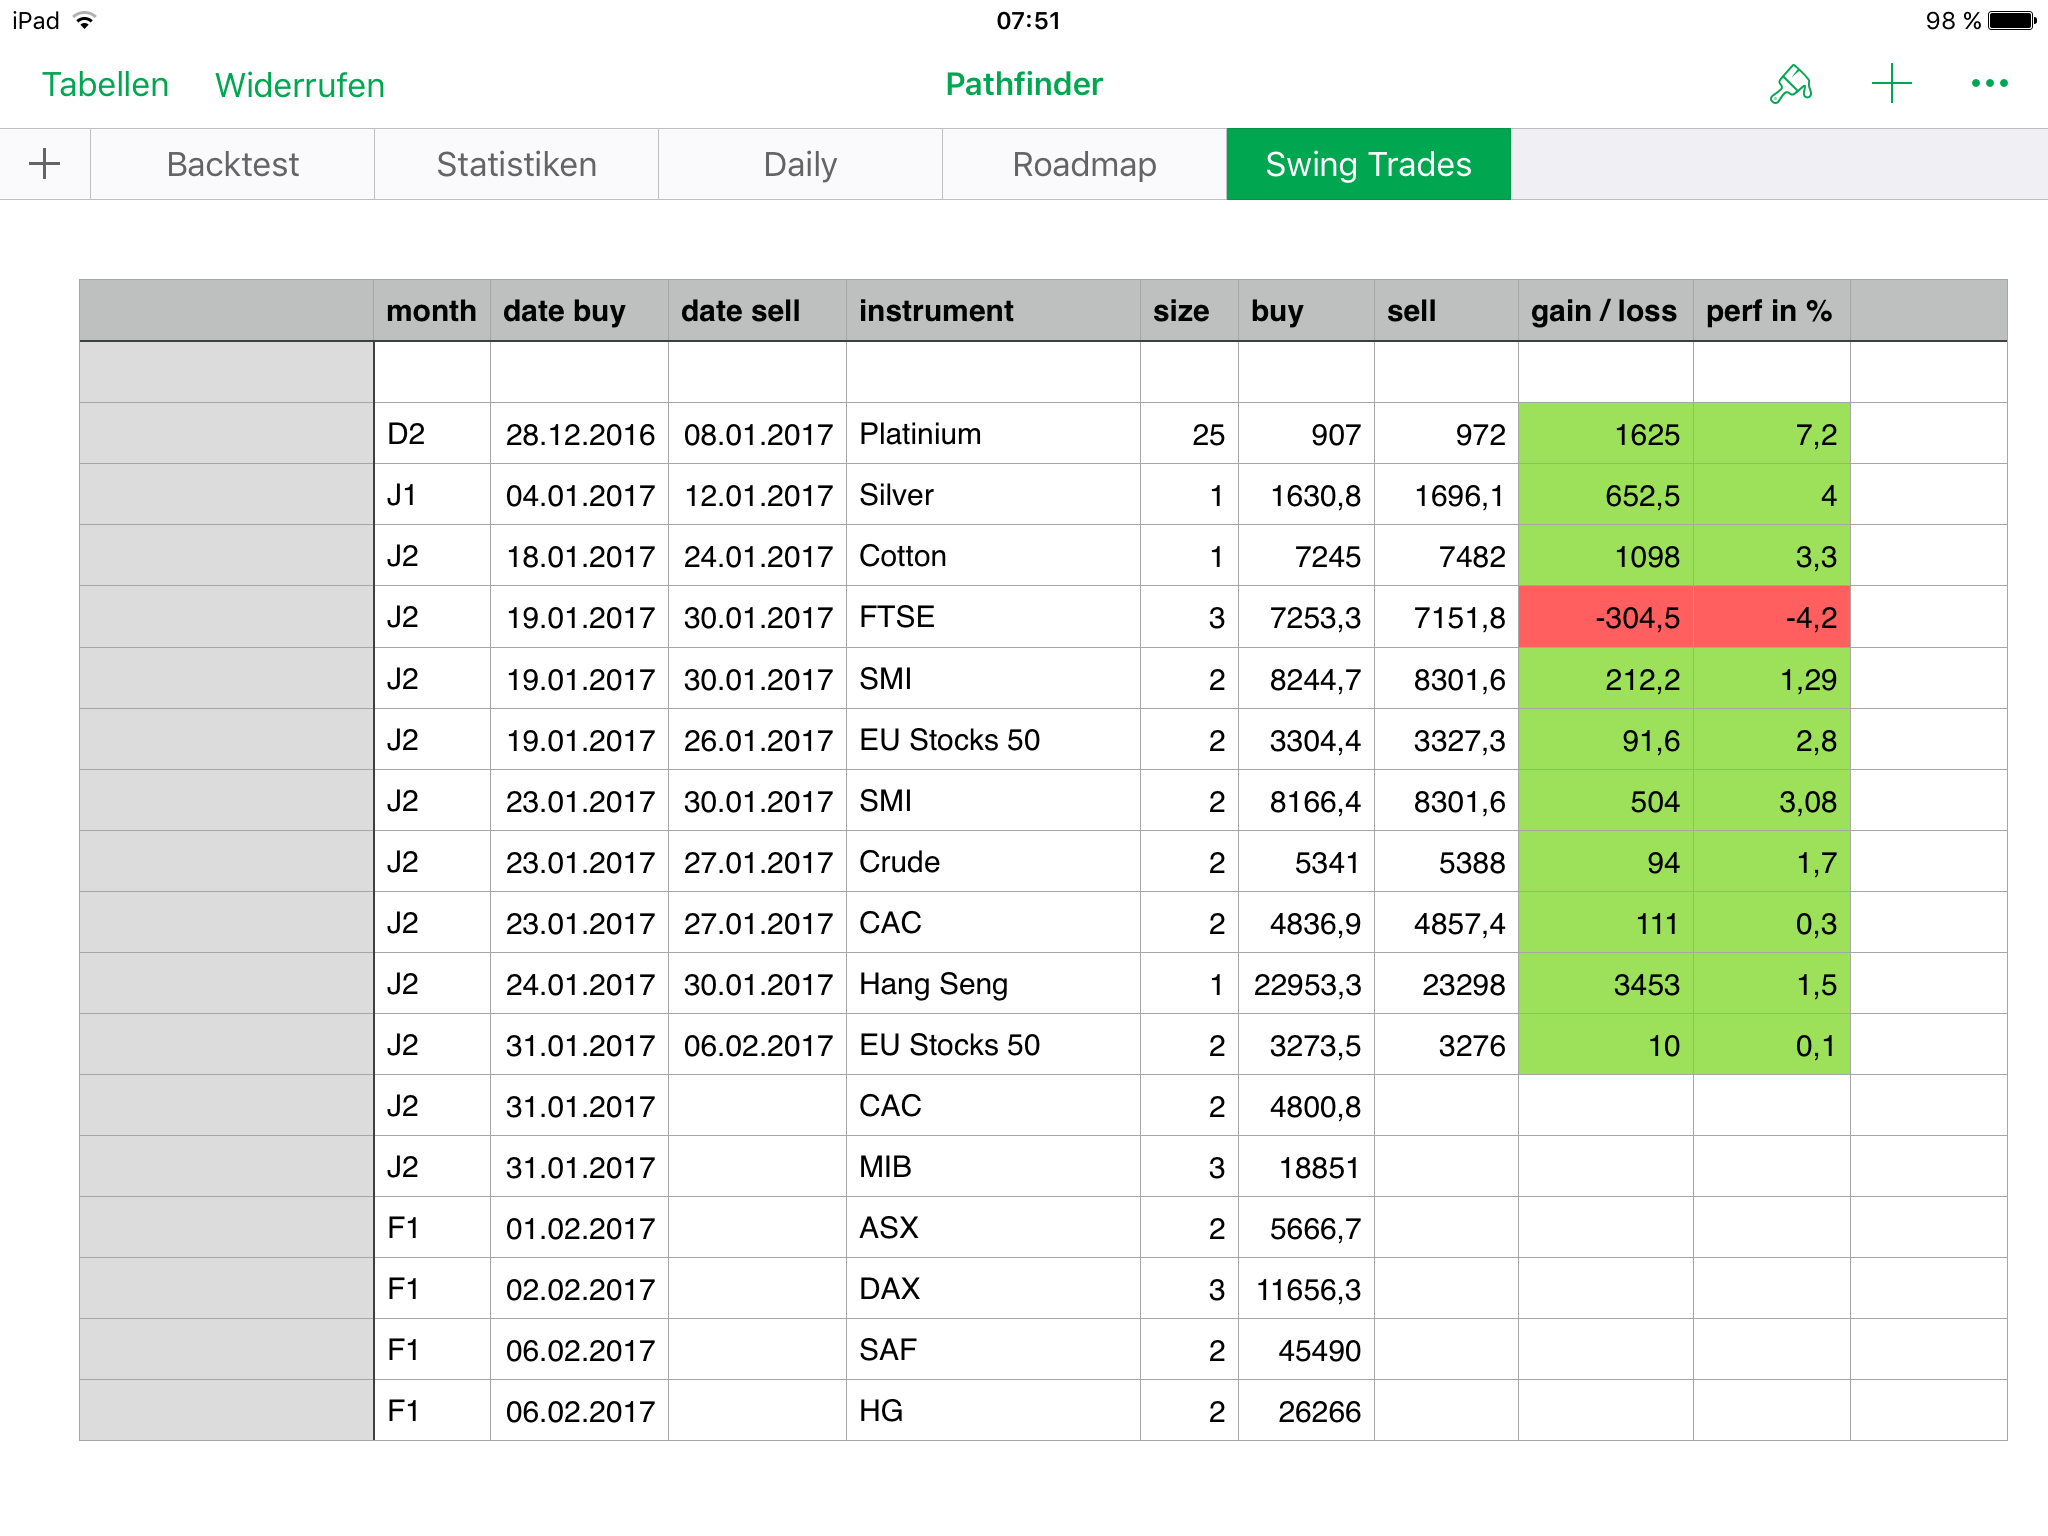Tap the plus insert icon in toolbar
The height and width of the screenshot is (1536, 2048).
coord(1891,84)
